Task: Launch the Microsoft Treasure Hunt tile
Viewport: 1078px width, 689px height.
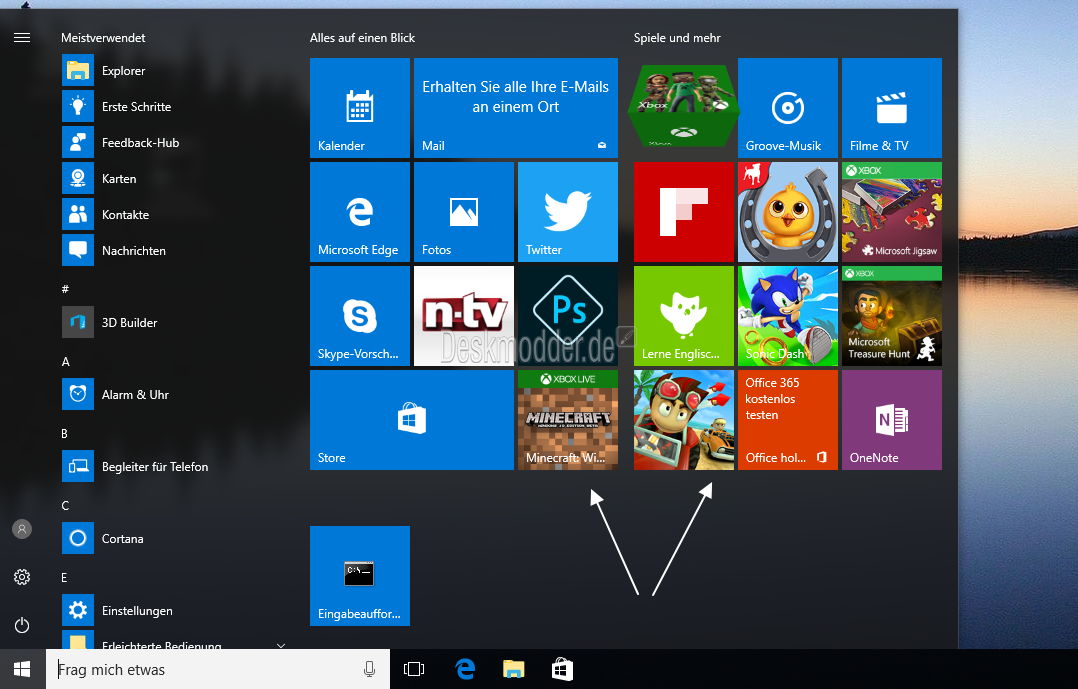Action: click(892, 316)
